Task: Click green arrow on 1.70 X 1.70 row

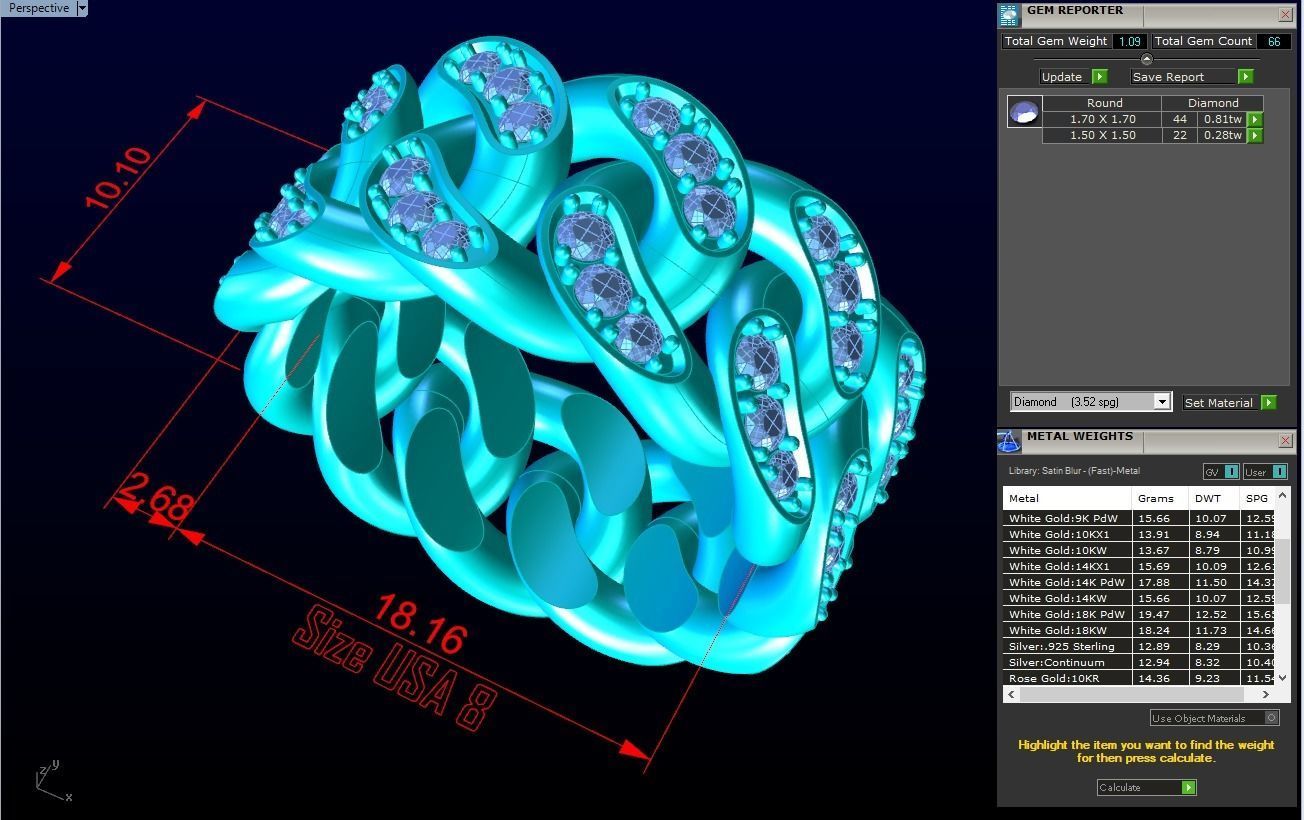Action: click(1255, 119)
